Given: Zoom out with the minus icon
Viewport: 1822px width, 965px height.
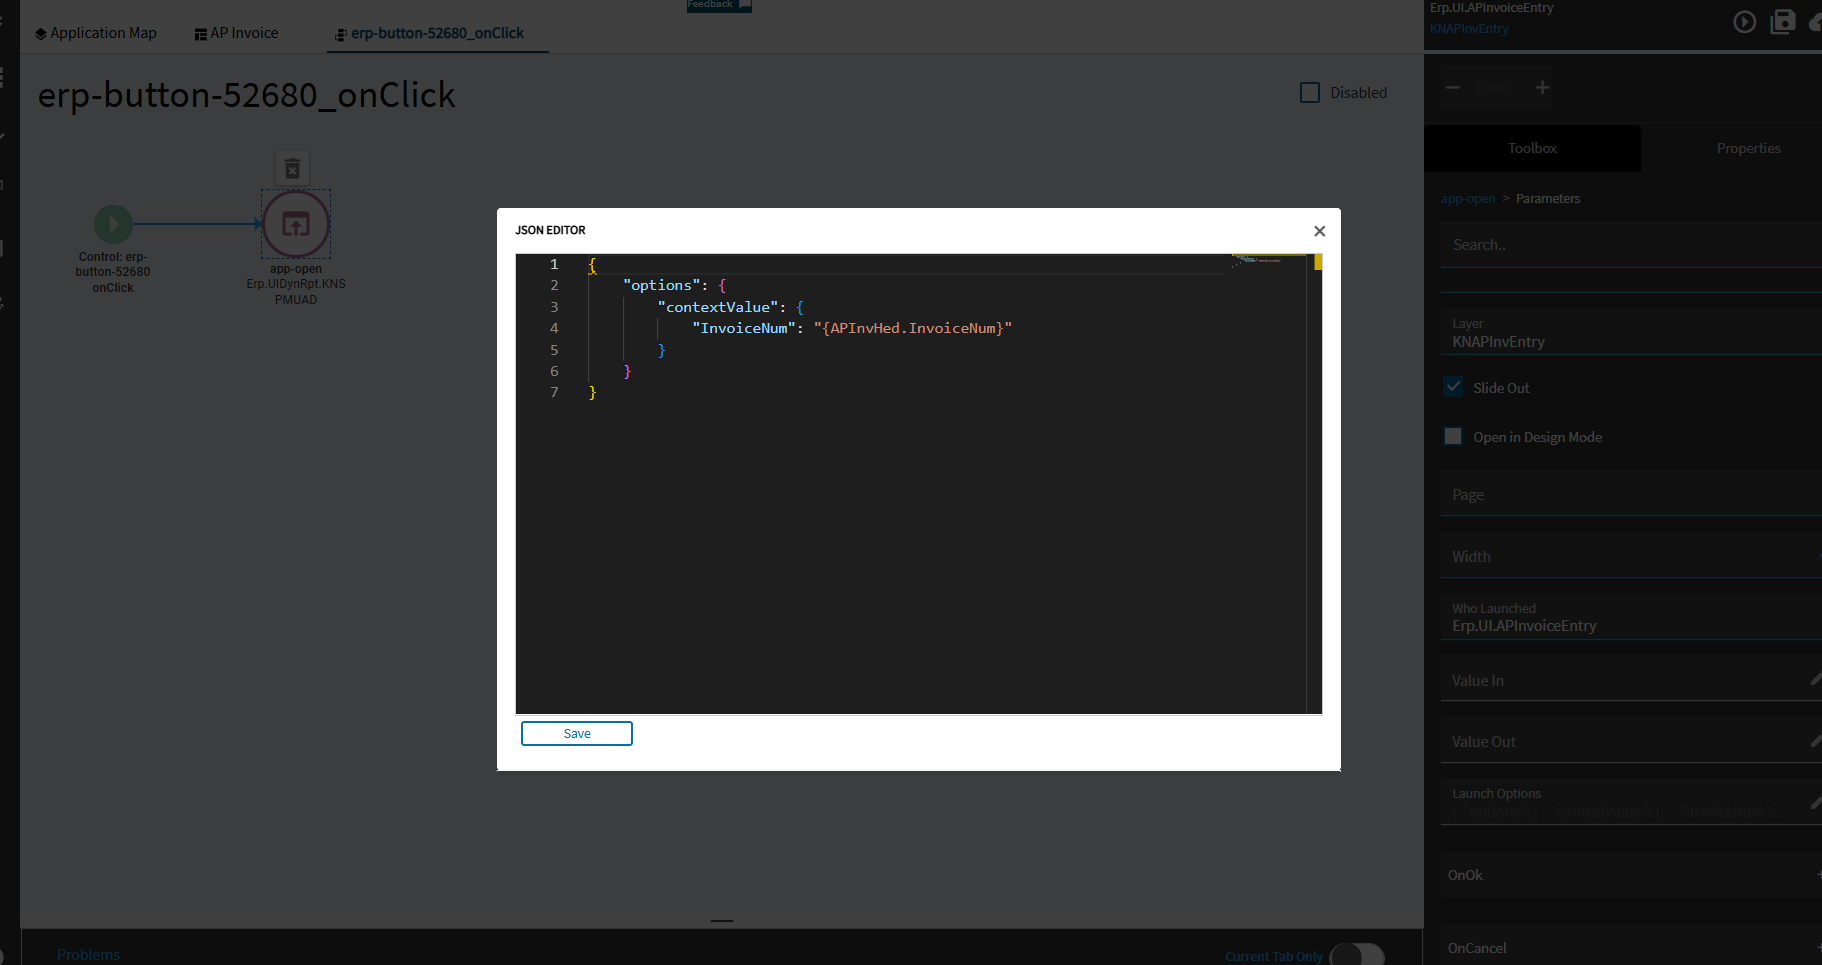Looking at the screenshot, I should 1453,88.
